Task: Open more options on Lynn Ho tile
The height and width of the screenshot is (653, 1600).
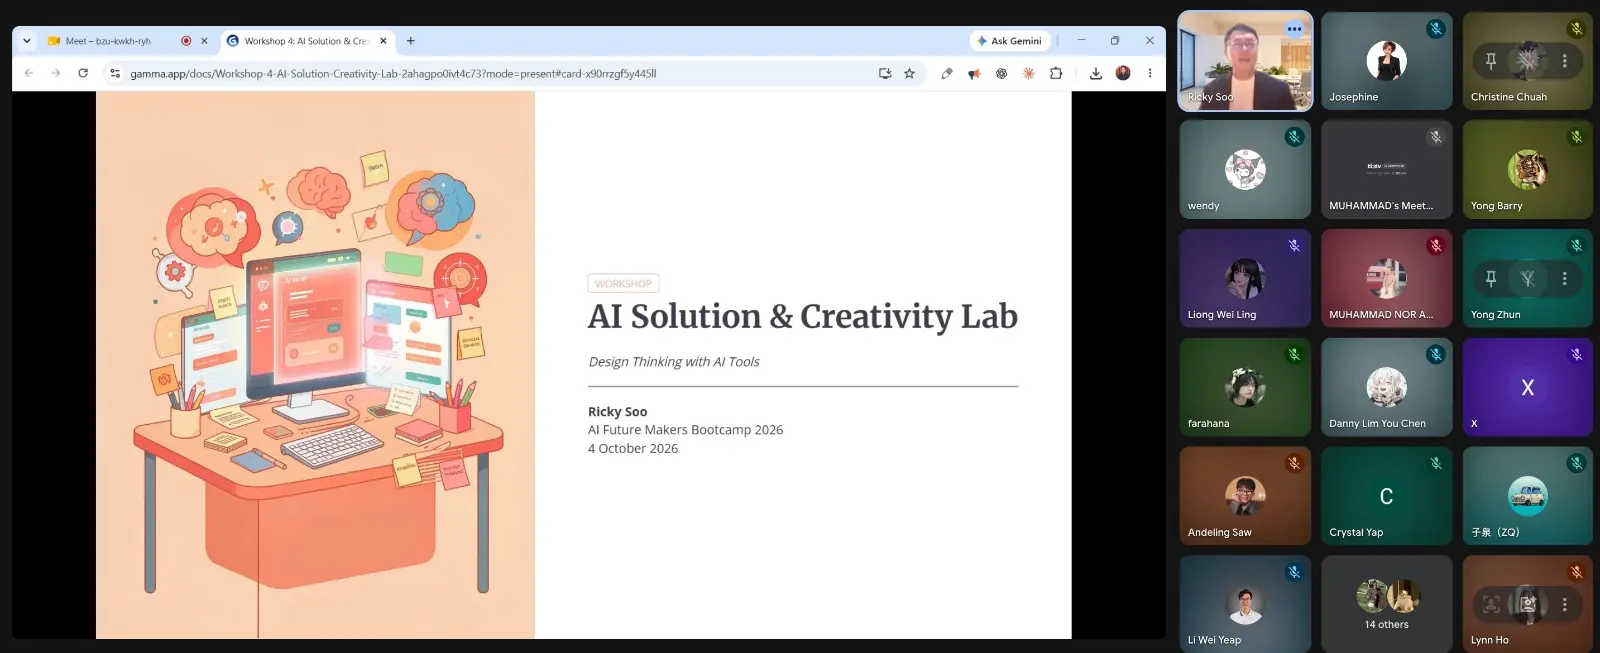Action: 1565,604
